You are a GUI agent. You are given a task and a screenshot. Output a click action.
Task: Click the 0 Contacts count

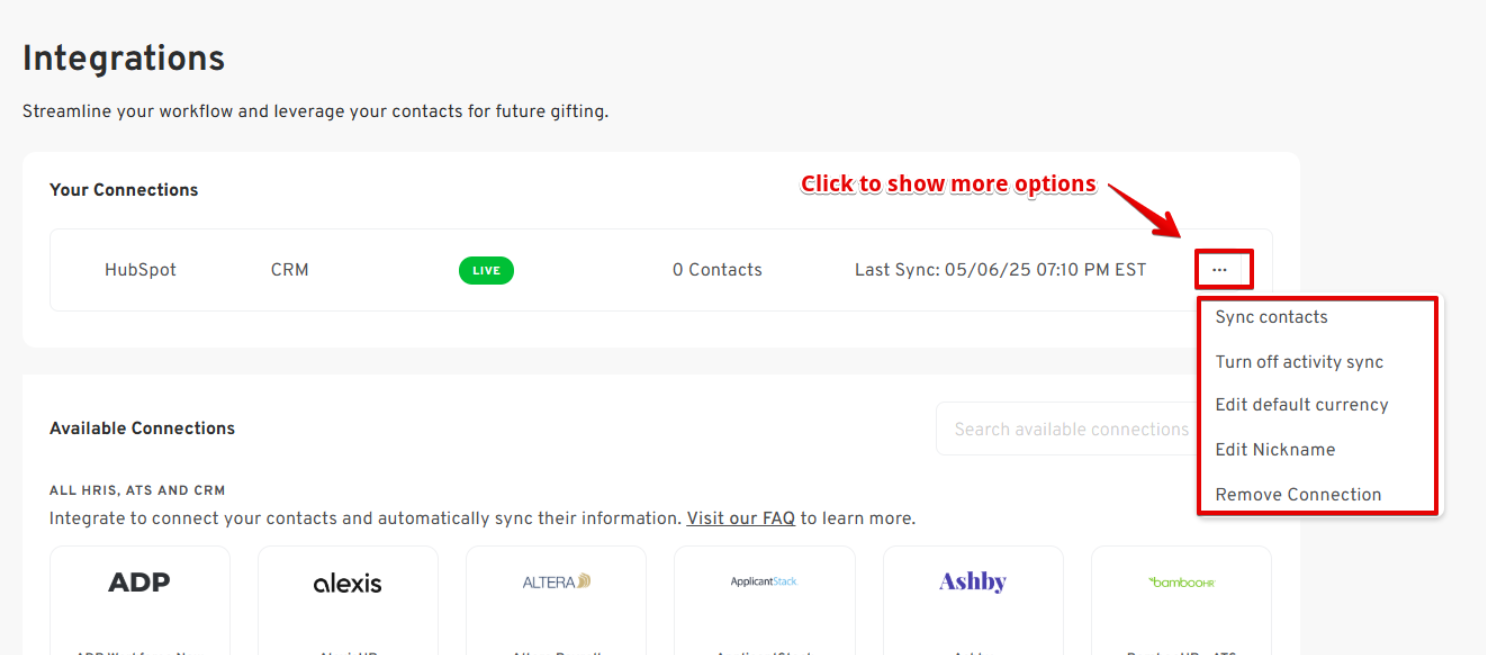717,270
